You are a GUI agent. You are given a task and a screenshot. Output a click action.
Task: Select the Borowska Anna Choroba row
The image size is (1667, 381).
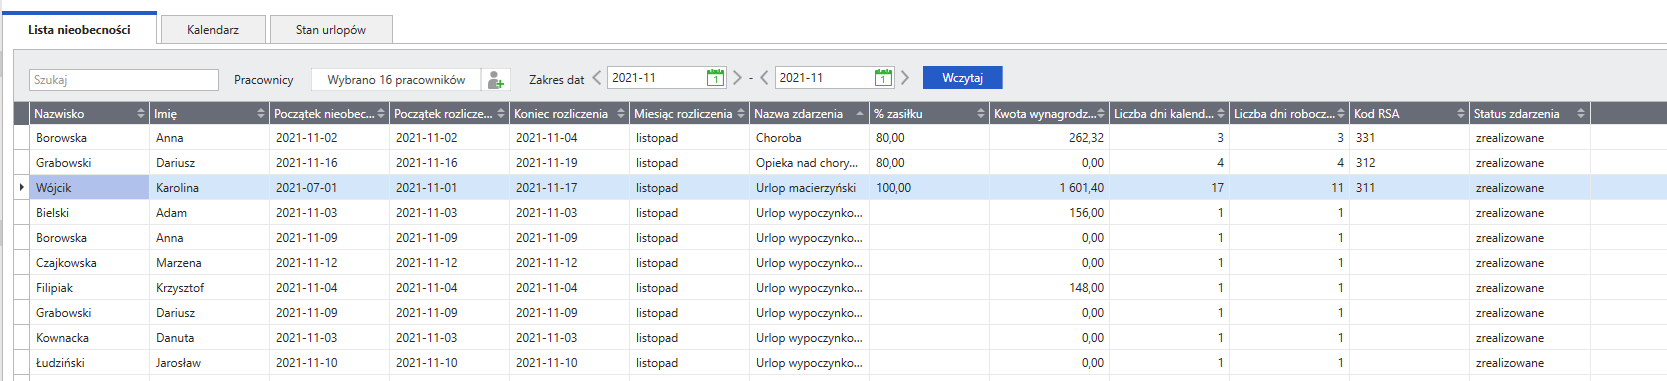pos(840,138)
